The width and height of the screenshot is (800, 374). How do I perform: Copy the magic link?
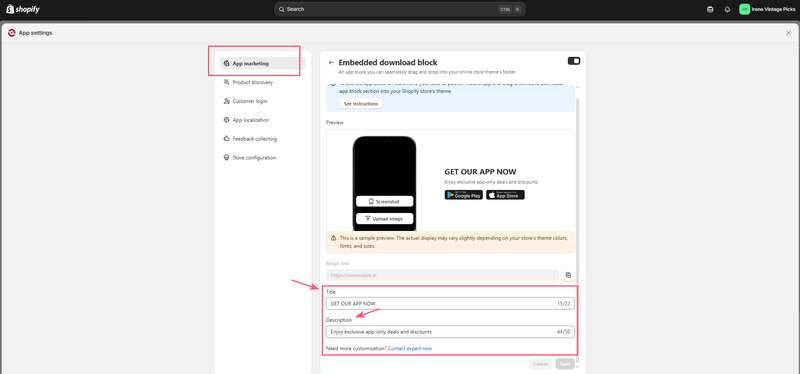click(568, 275)
